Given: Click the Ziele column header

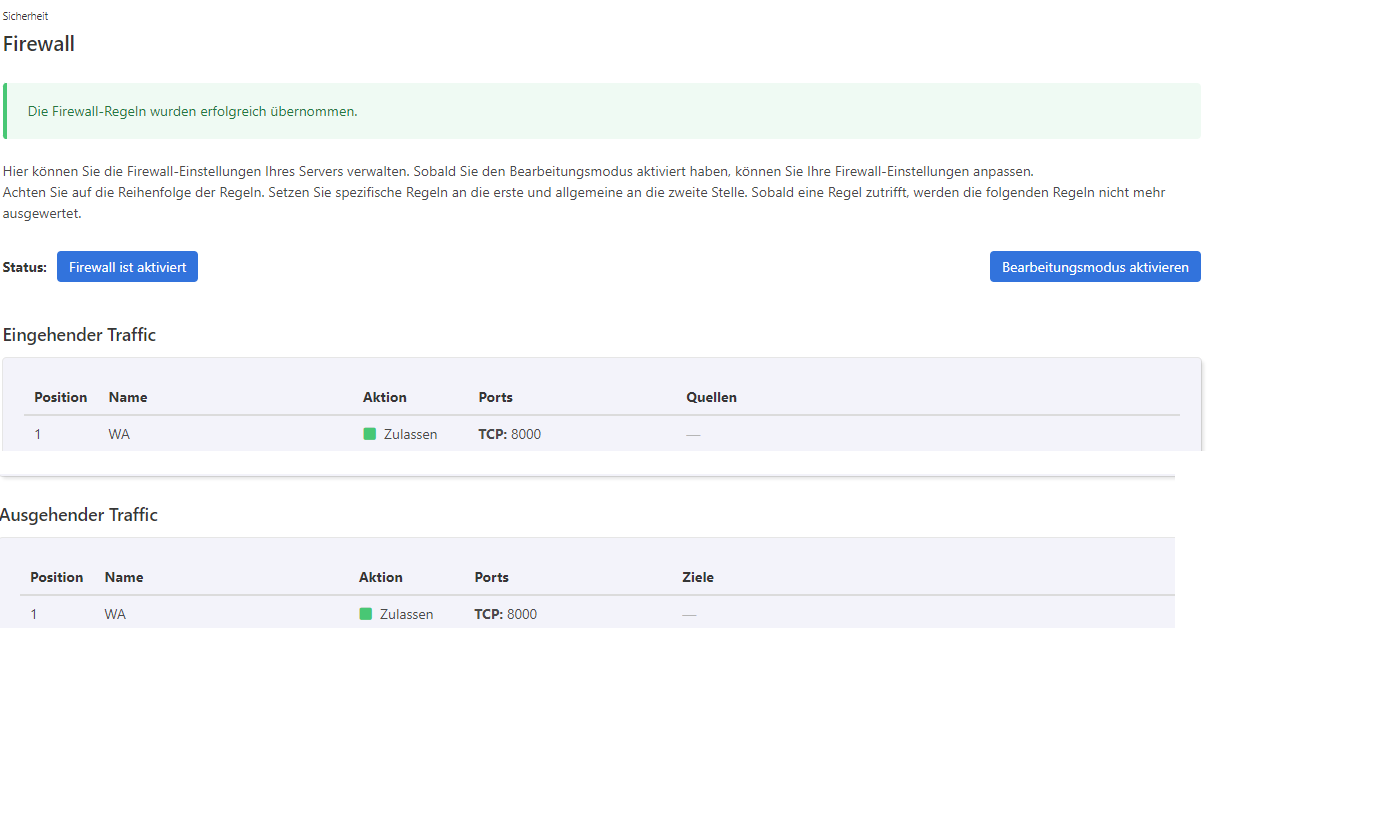Looking at the screenshot, I should (697, 577).
